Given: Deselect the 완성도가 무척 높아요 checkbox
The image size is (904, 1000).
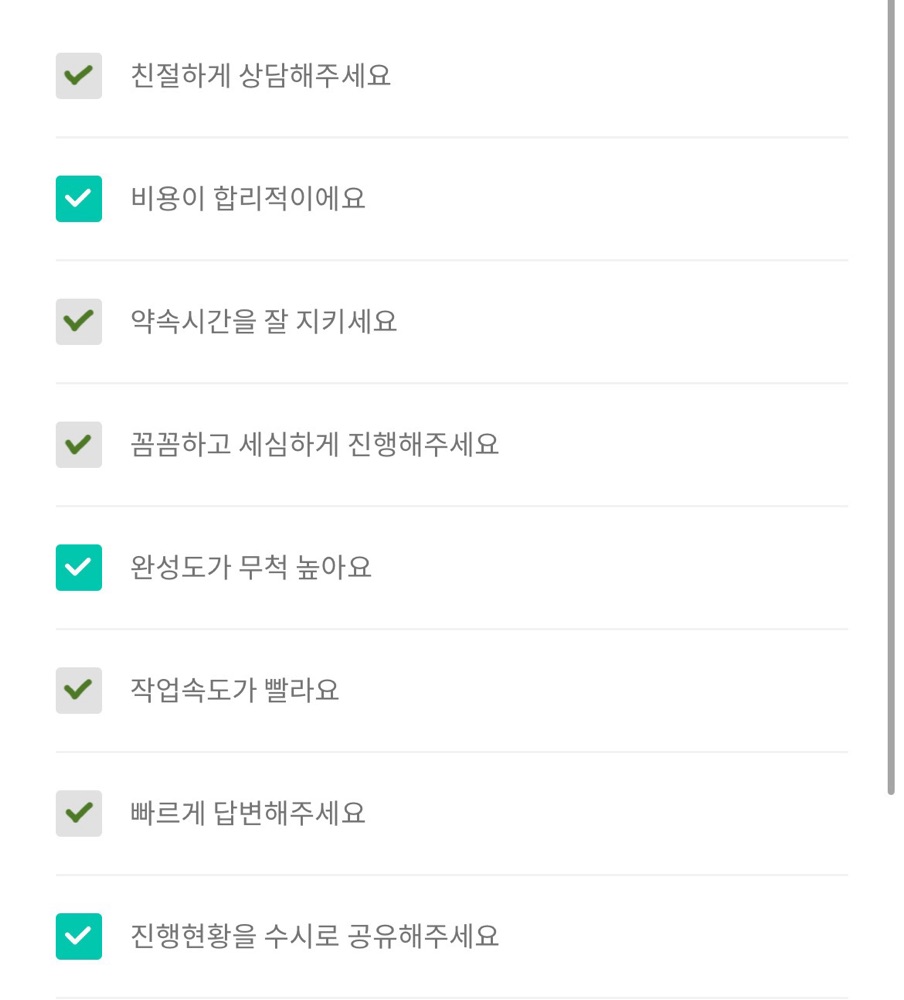Looking at the screenshot, I should pos(78,568).
